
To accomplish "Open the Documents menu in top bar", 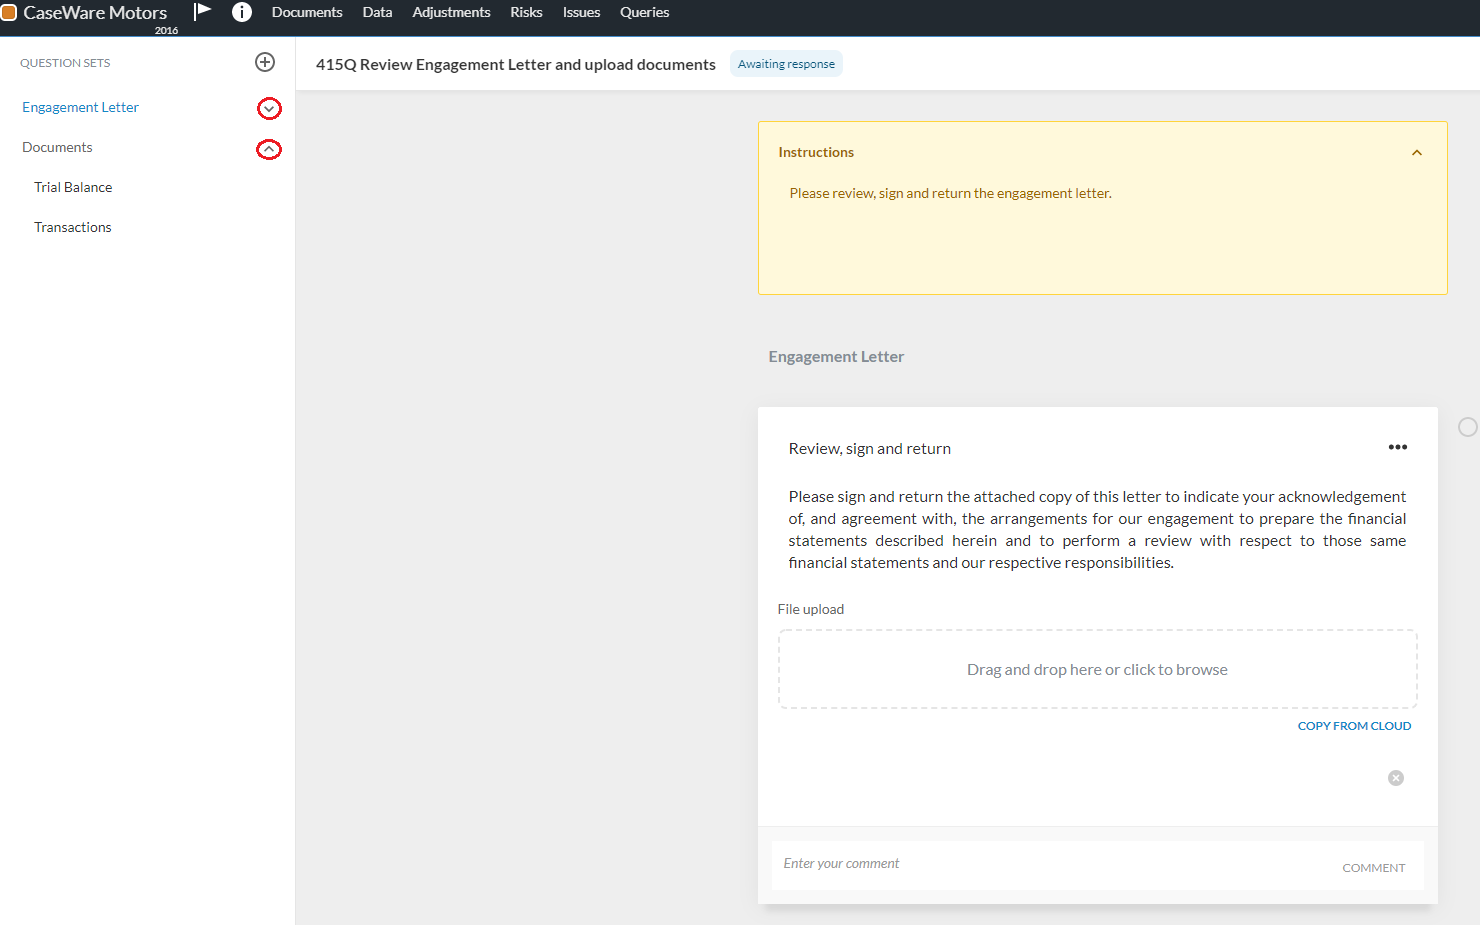I will pos(307,12).
